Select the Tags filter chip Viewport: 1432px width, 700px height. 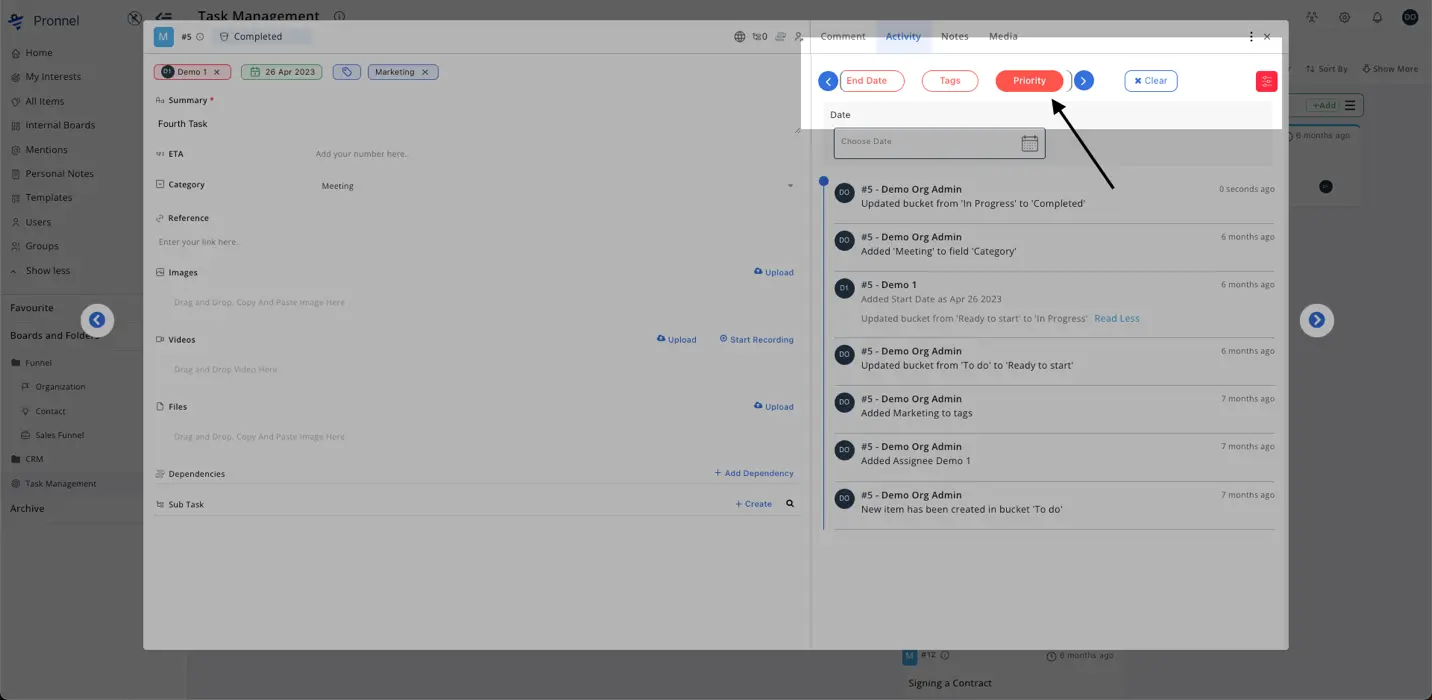(950, 81)
